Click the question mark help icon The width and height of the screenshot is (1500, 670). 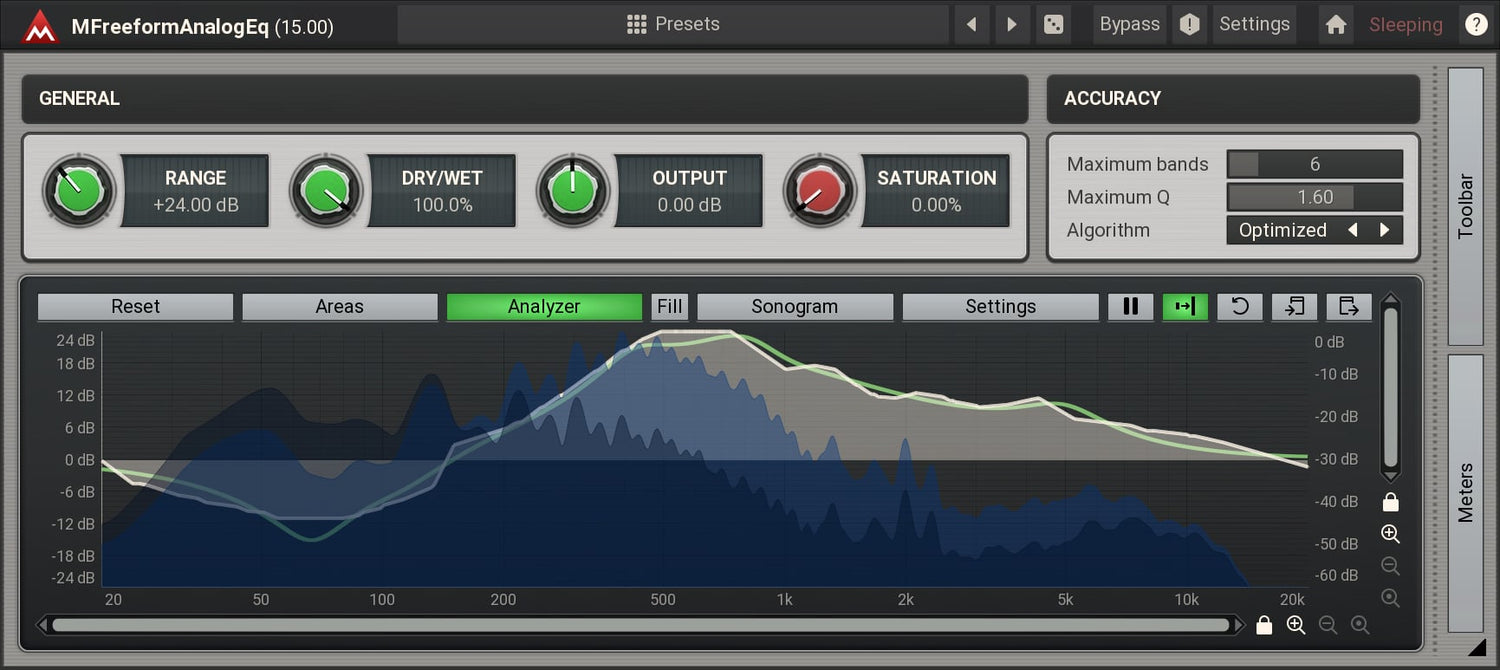click(x=1476, y=25)
